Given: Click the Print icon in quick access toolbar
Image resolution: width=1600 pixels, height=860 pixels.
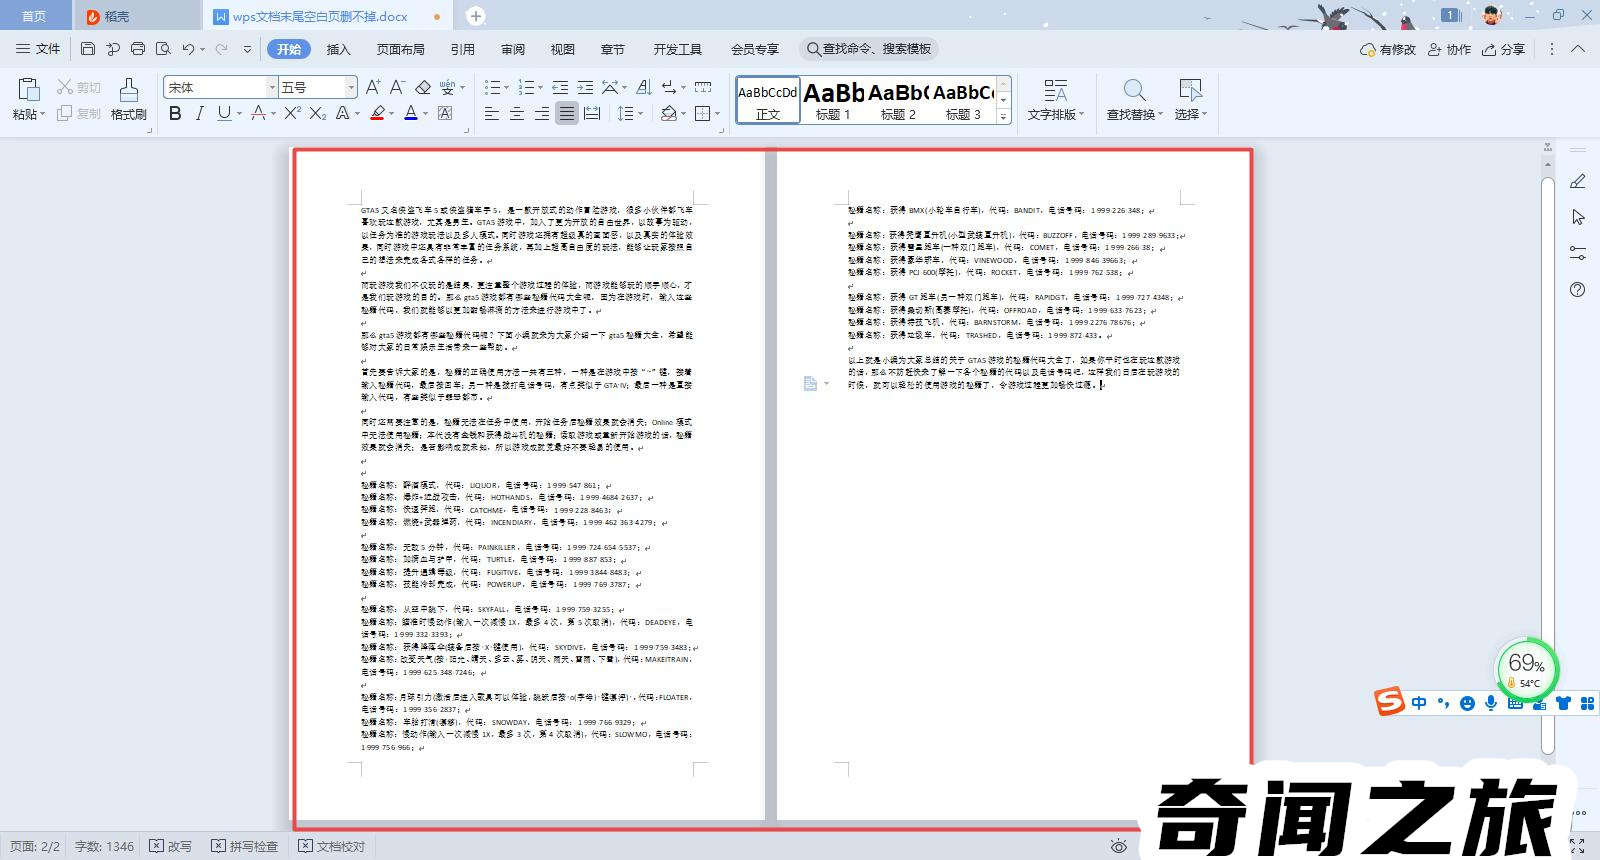Looking at the screenshot, I should 138,48.
